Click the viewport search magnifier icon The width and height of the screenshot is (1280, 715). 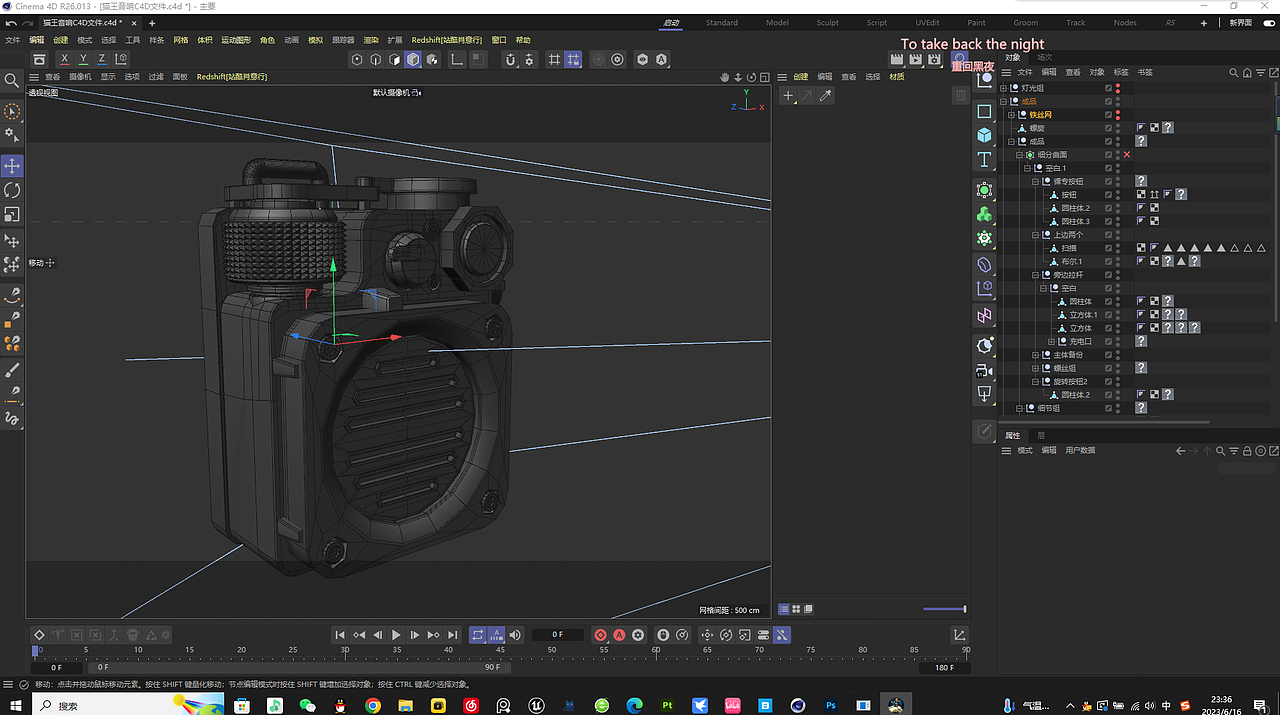pos(12,80)
